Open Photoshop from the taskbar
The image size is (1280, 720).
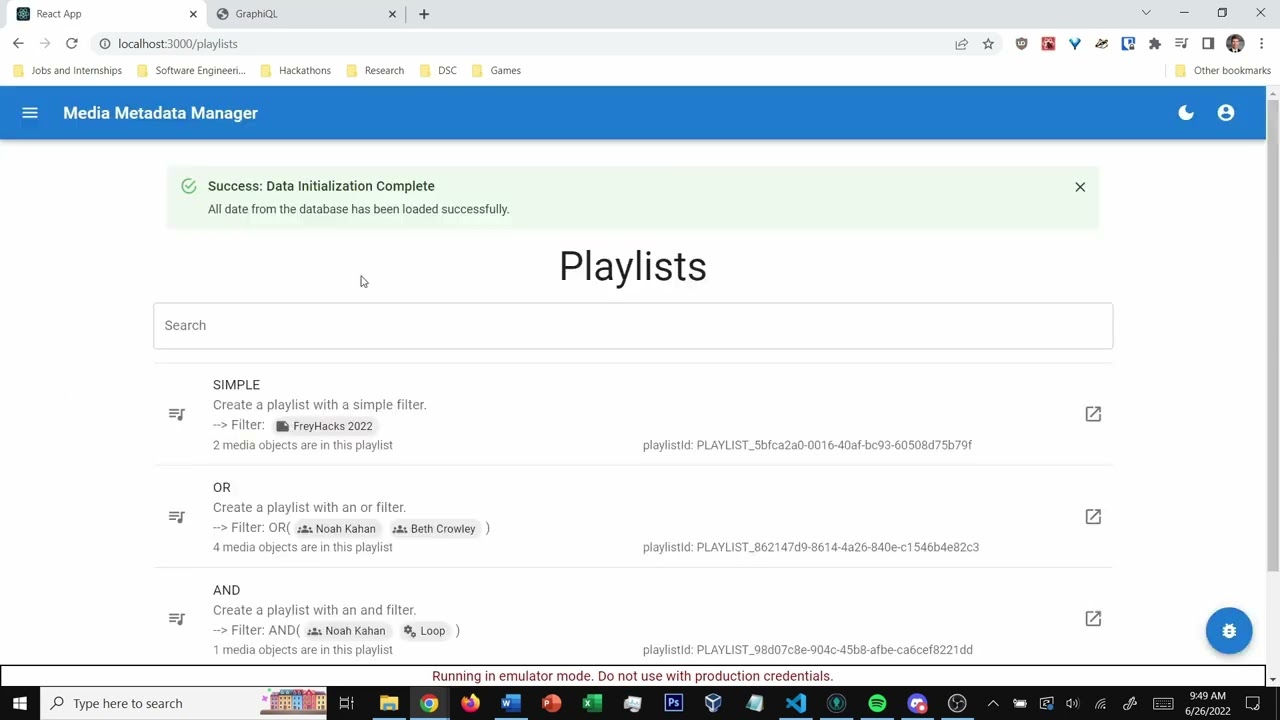click(673, 703)
